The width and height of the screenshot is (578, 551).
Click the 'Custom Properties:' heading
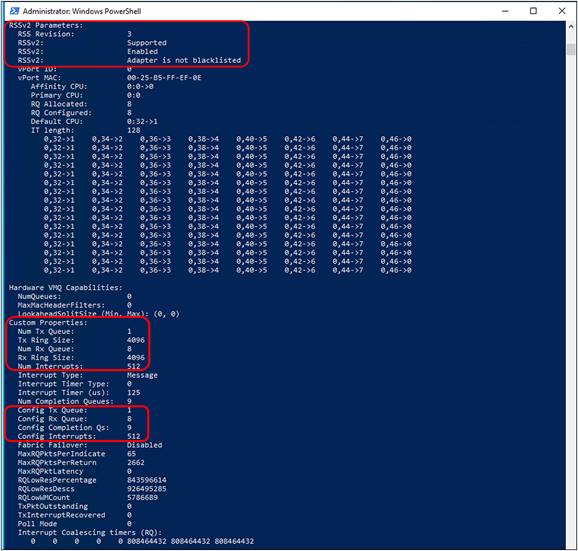48,323
